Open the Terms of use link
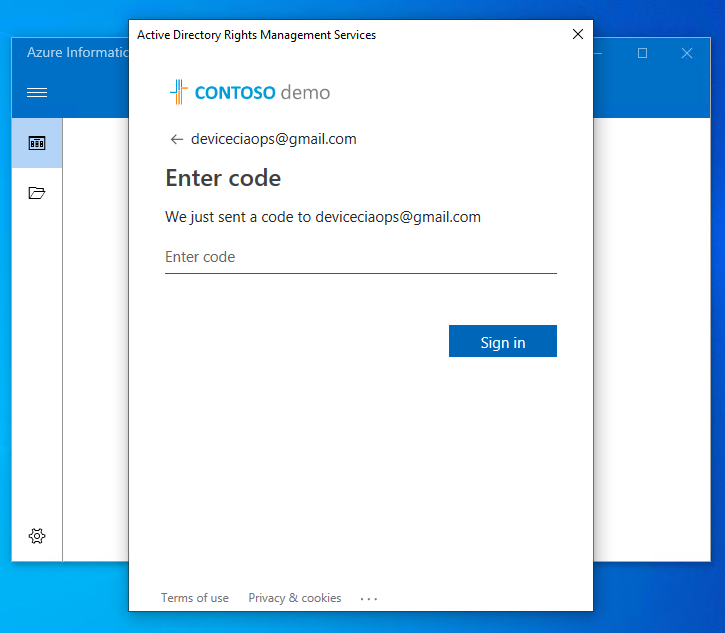The width and height of the screenshot is (725, 633). [x=195, y=598]
